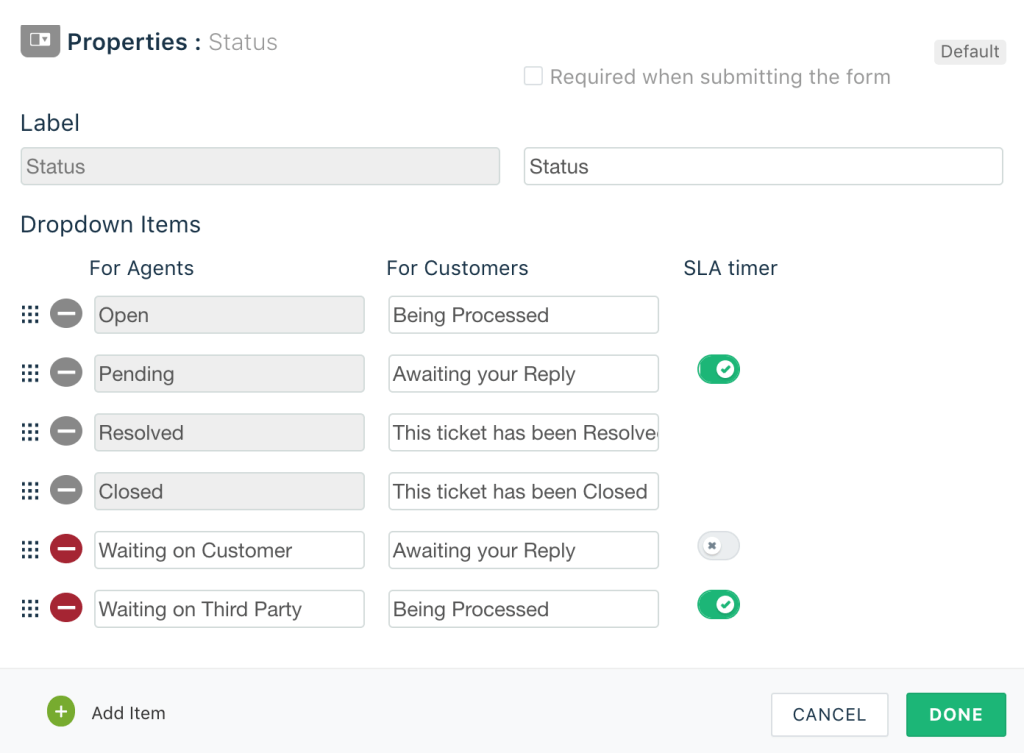Edit the Status label input field

[x=763, y=165]
